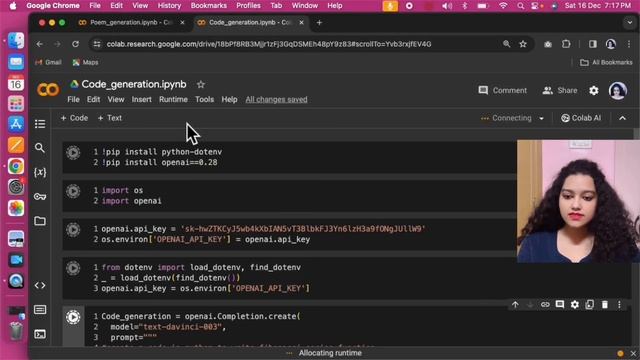
Task: Open the find and replace search icon in Colab sidebar
Action: coord(40,148)
